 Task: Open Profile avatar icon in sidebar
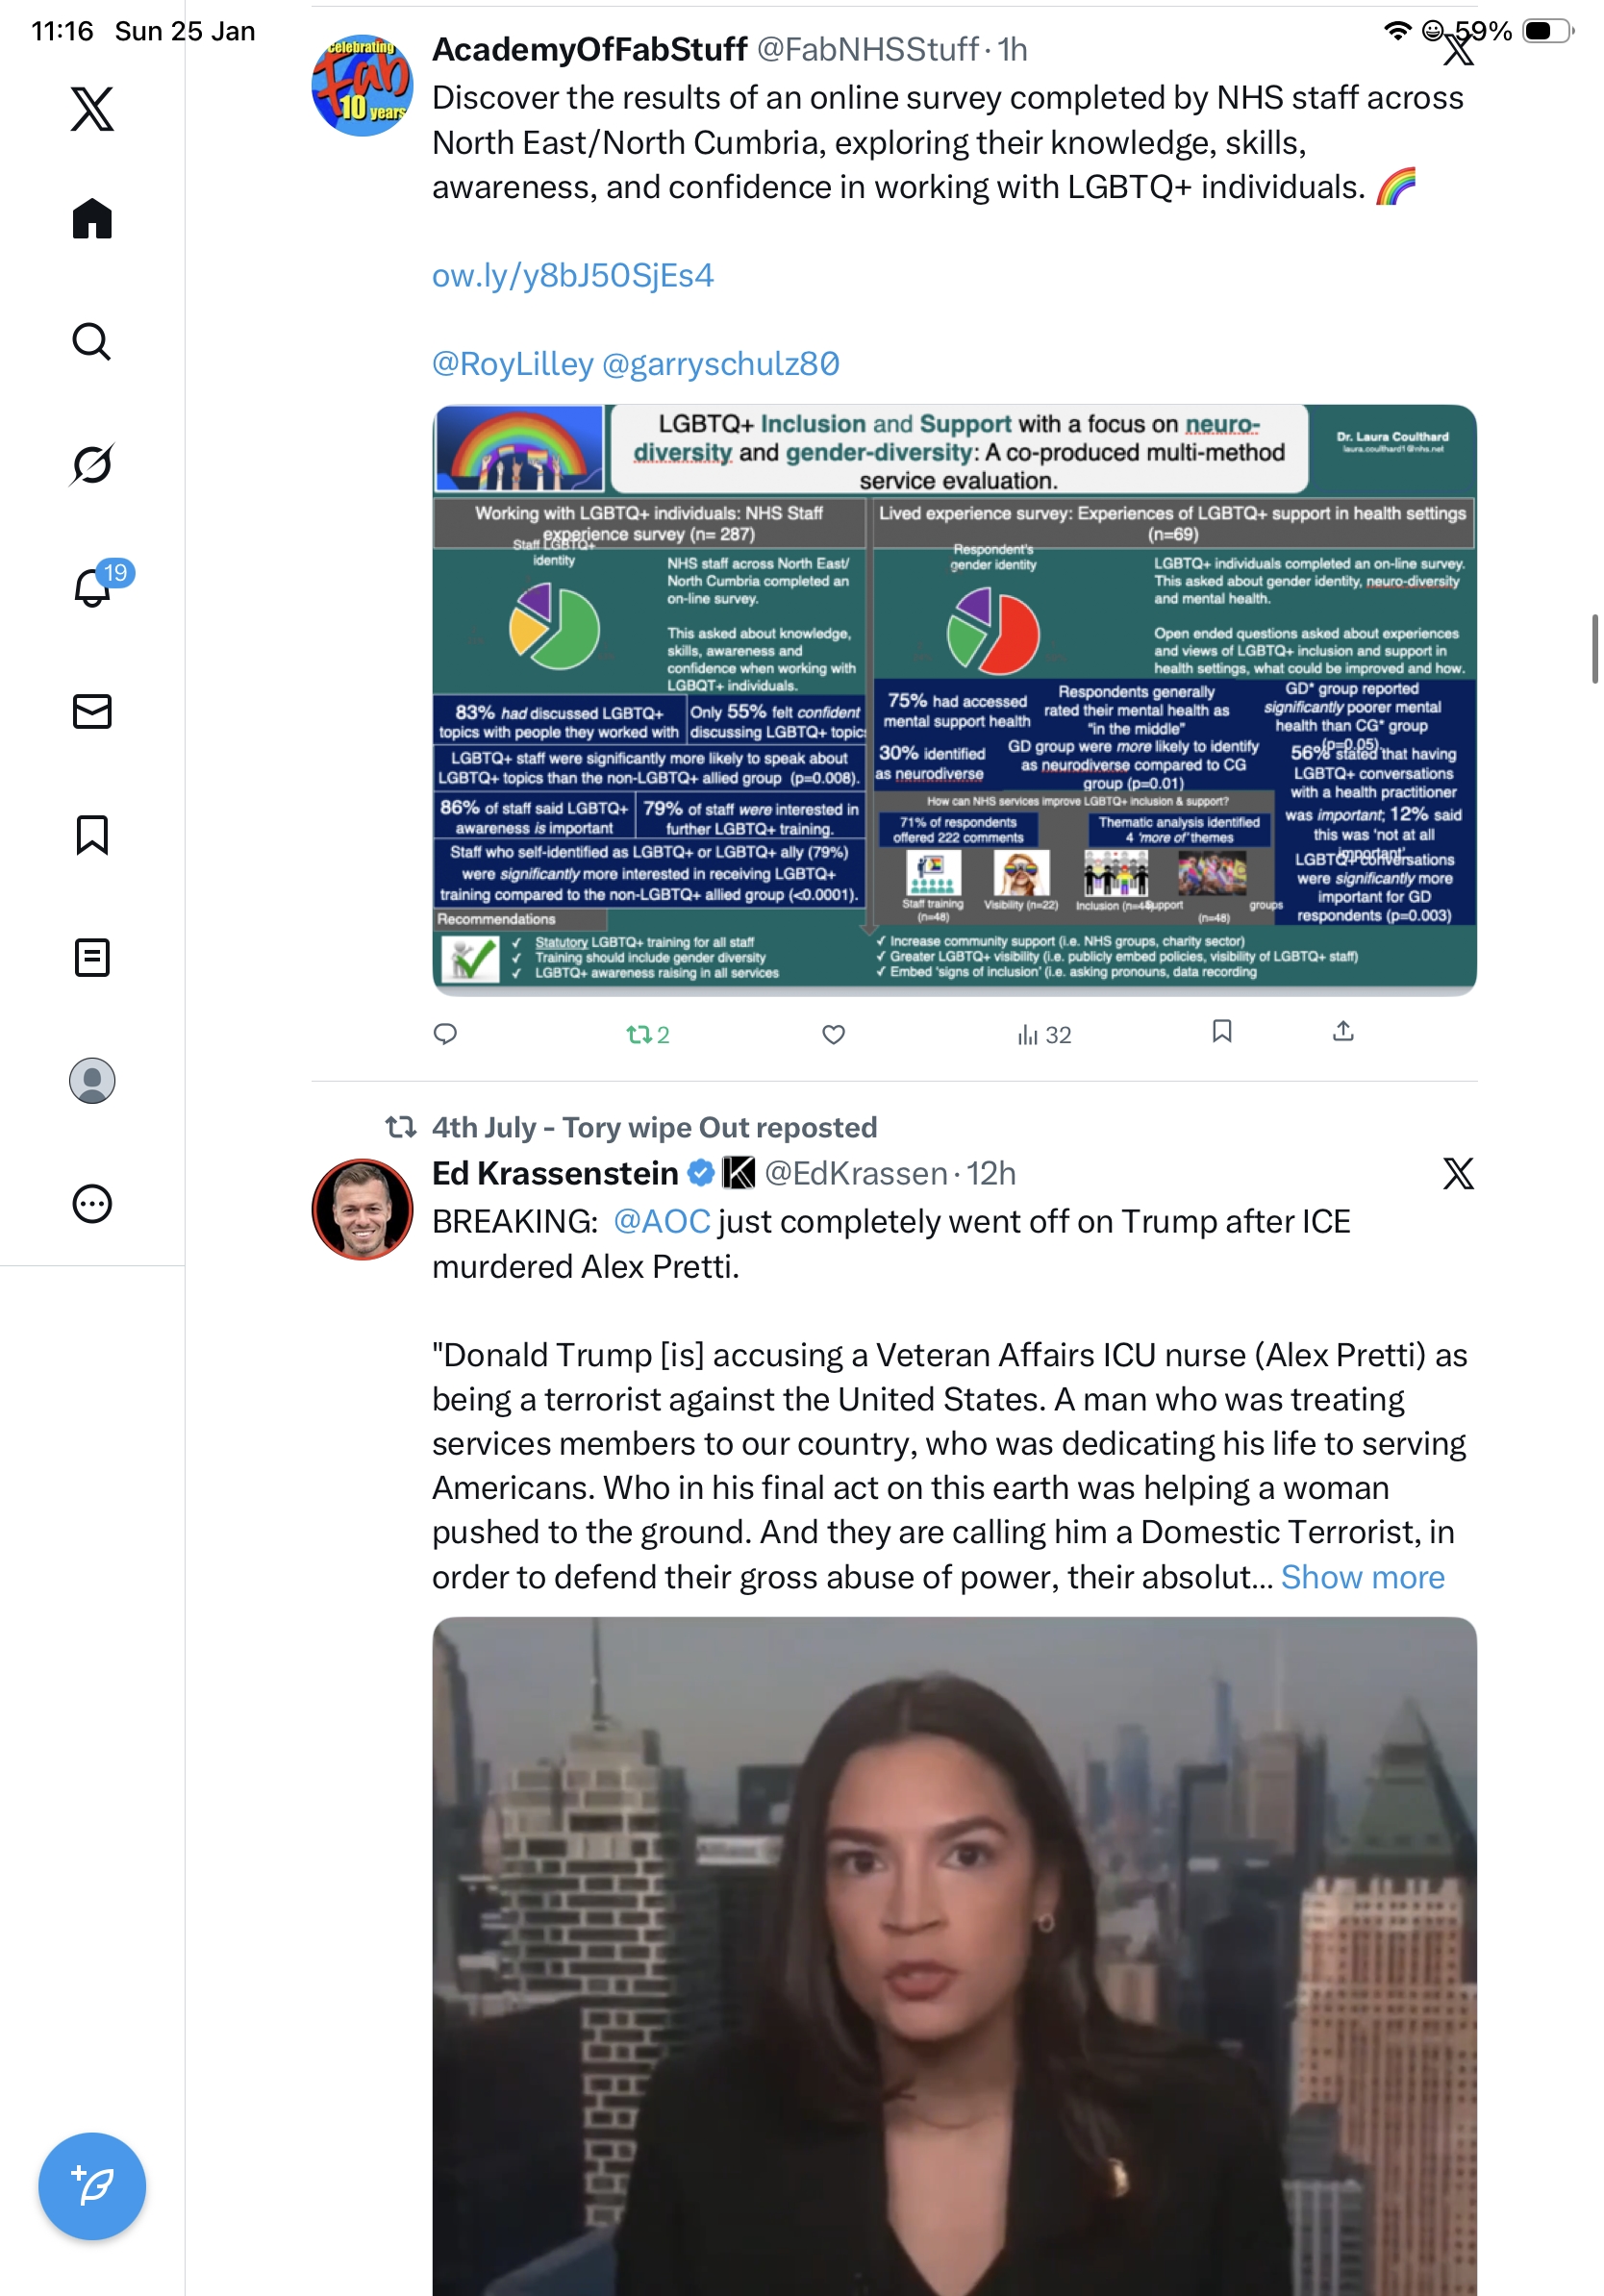(92, 1080)
